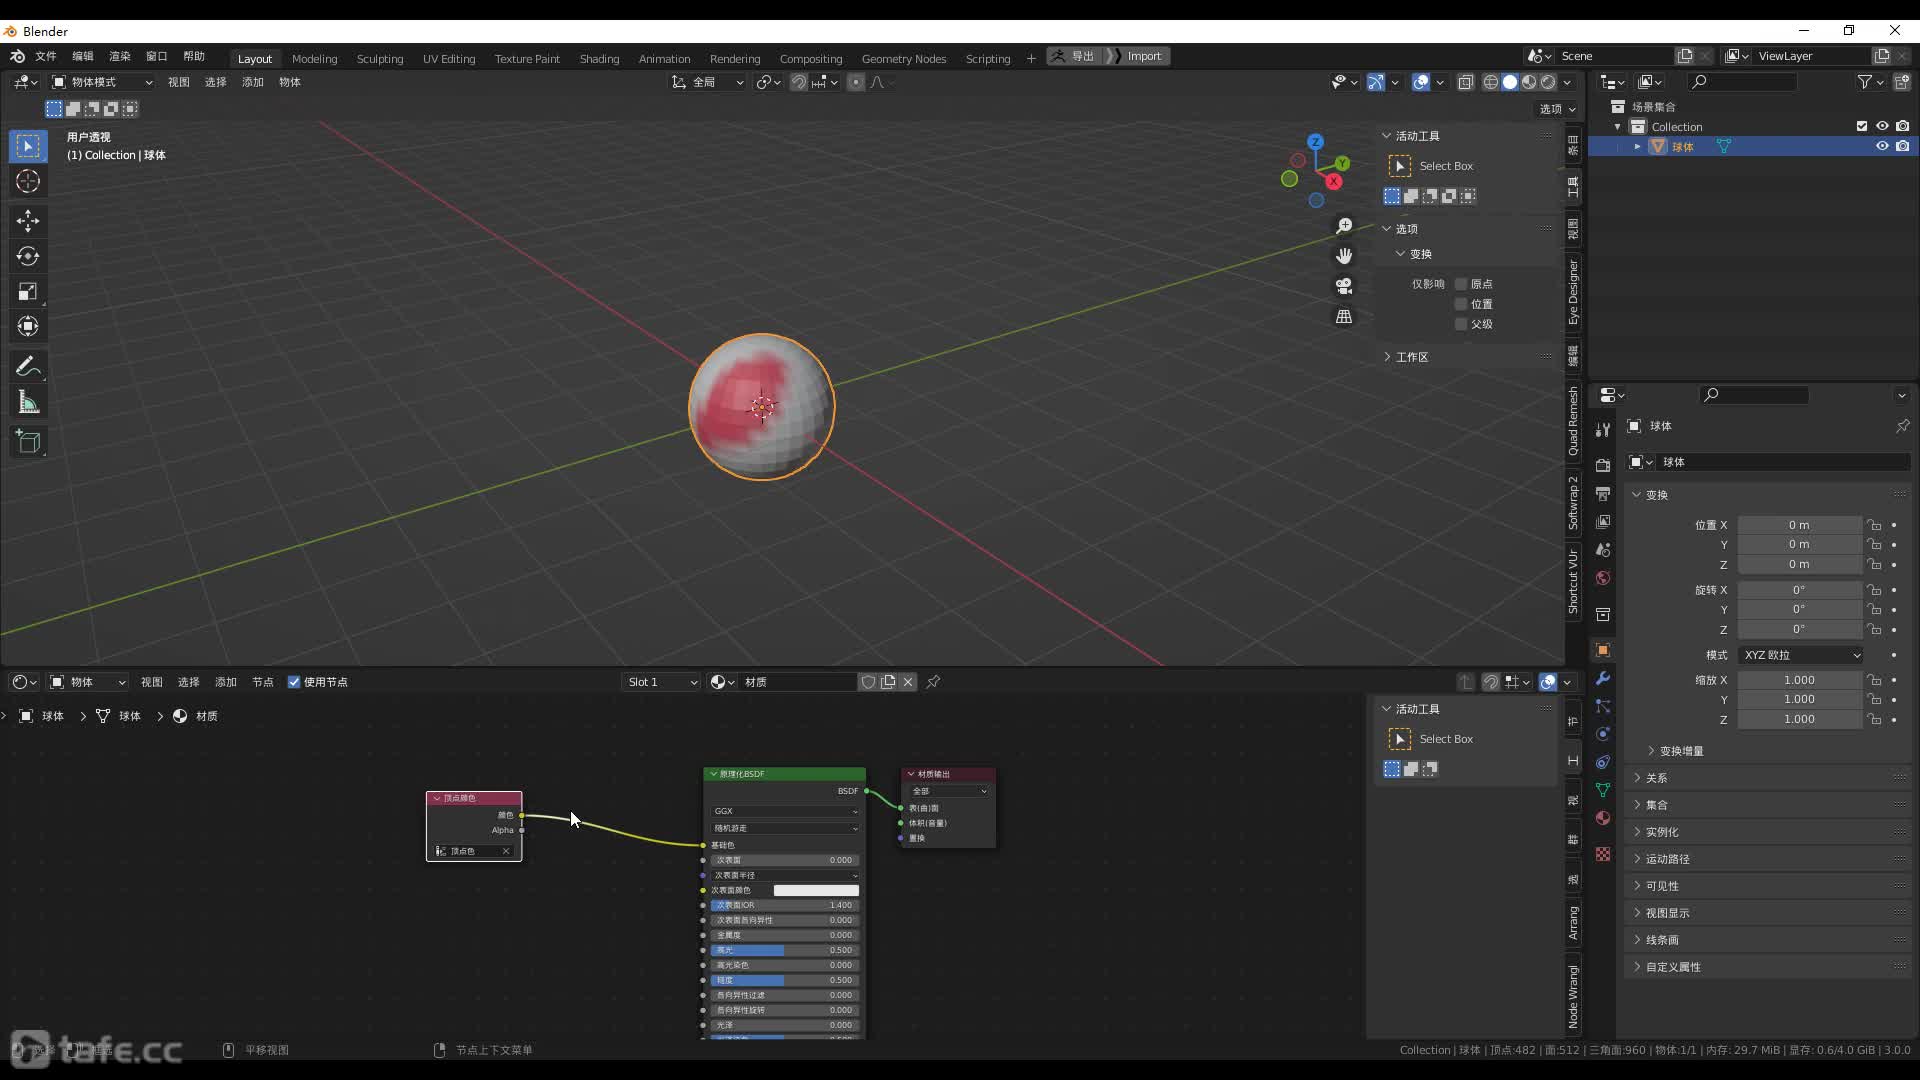This screenshot has height=1080, width=1920.
Task: Expand the 关系 panel
Action: coord(1656,778)
